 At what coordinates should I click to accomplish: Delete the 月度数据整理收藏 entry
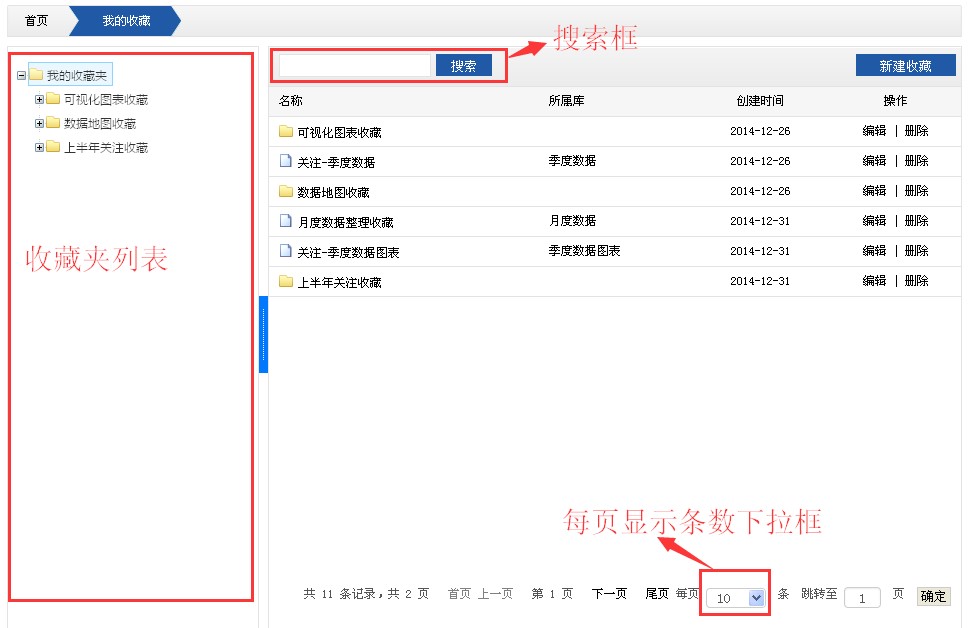917,220
